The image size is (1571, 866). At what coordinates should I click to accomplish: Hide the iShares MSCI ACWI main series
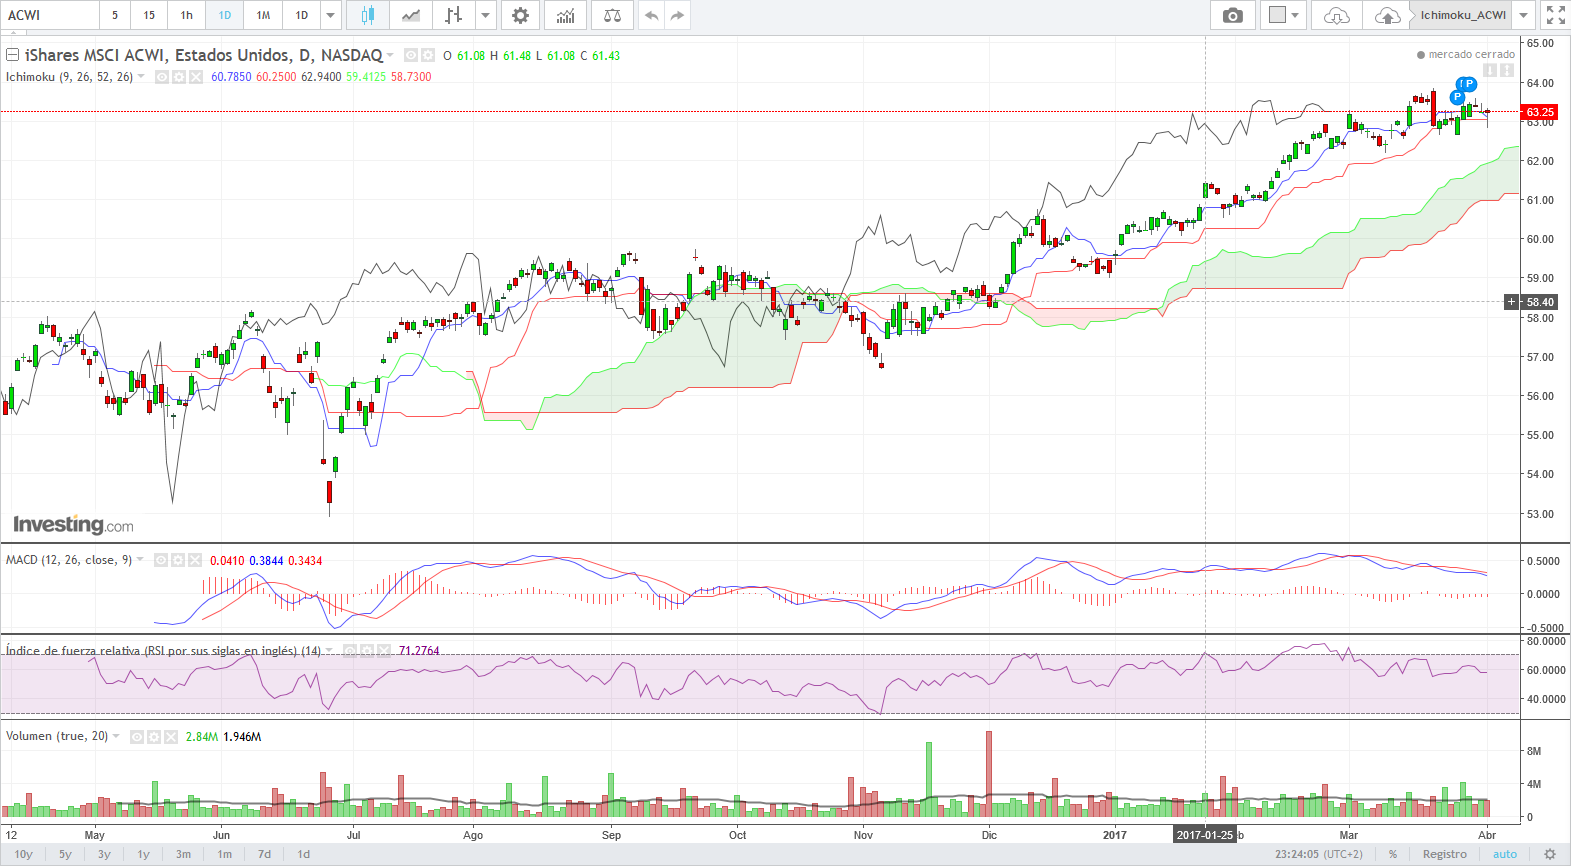tap(411, 55)
